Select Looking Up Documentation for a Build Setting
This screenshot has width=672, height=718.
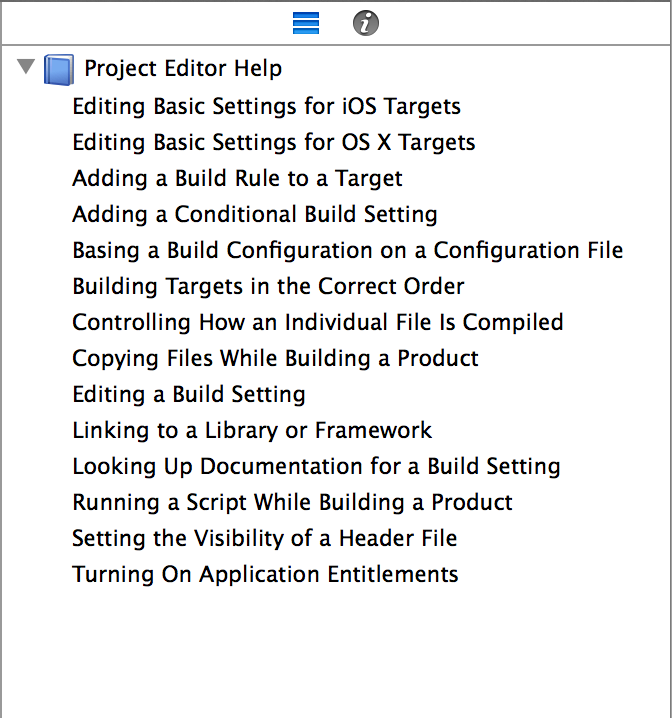316,466
